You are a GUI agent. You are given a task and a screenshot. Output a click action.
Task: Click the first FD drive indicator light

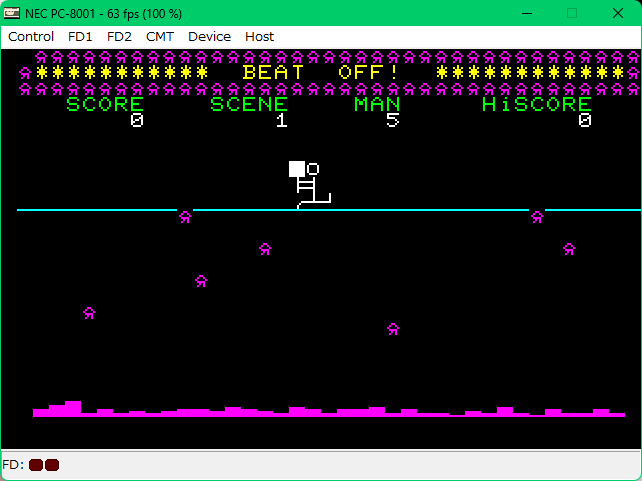click(x=36, y=465)
